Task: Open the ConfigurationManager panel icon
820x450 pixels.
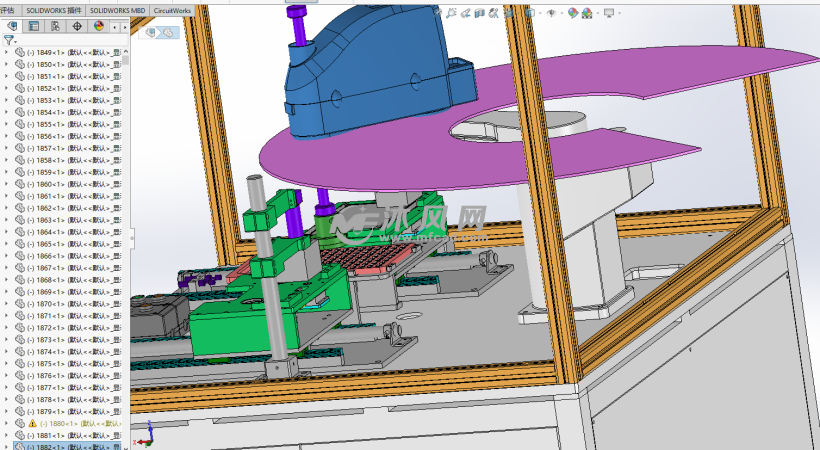Action: click(55, 26)
